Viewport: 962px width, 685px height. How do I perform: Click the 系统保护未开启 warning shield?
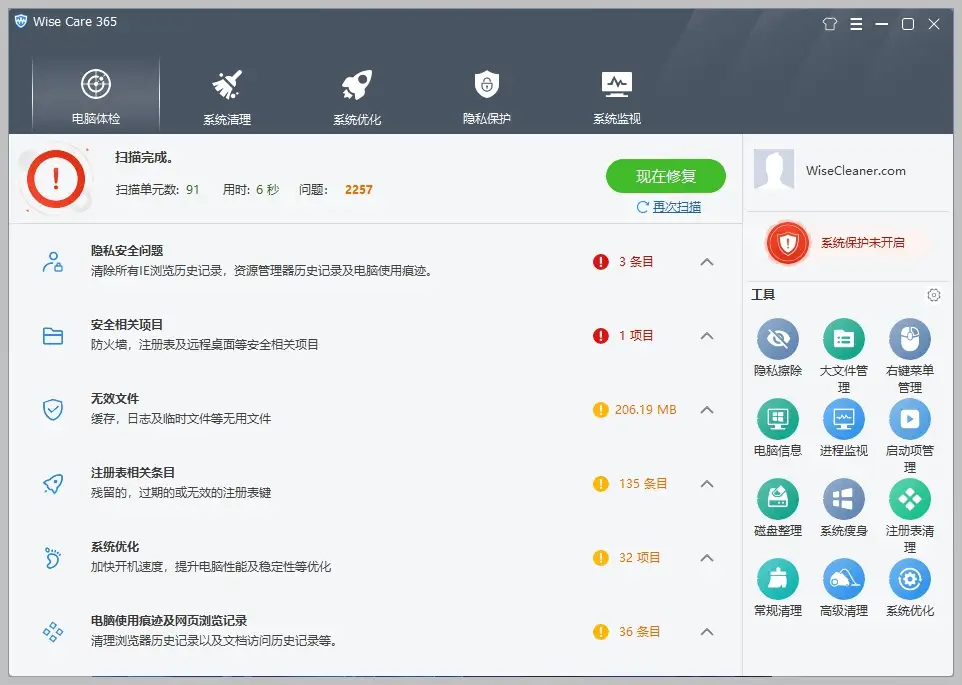click(x=788, y=243)
